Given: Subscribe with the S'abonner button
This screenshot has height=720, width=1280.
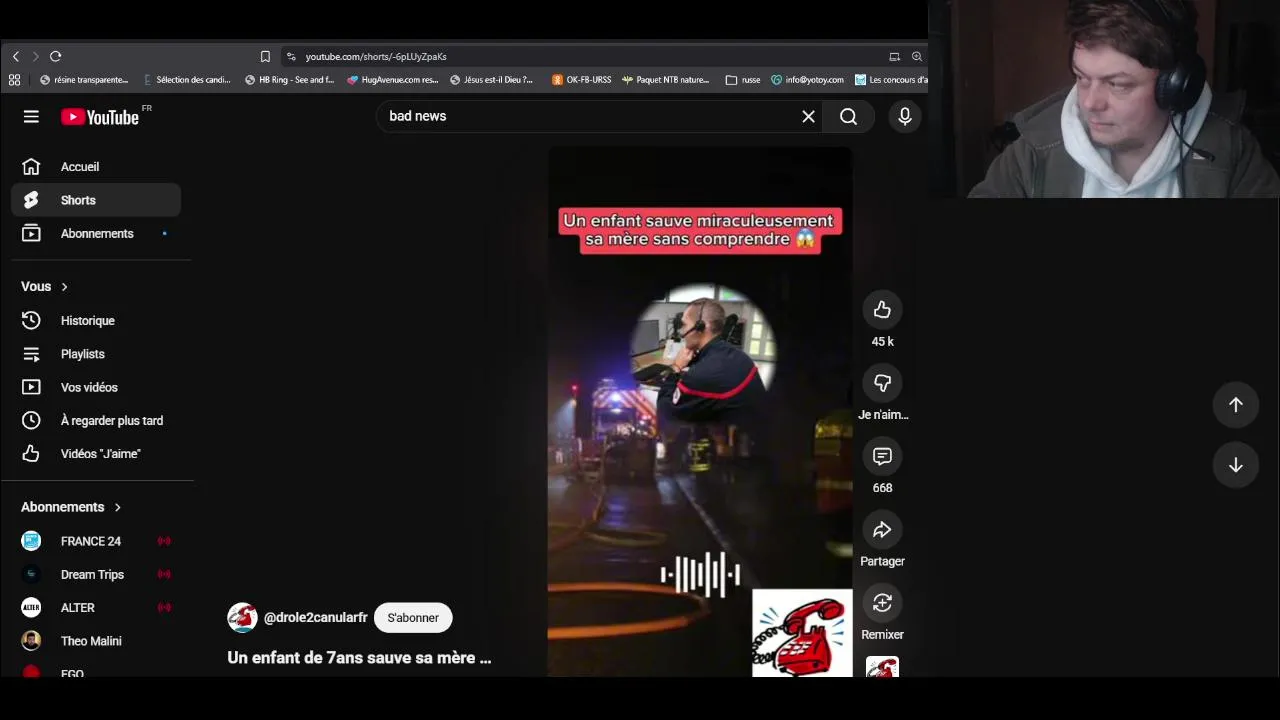Looking at the screenshot, I should (x=413, y=618).
